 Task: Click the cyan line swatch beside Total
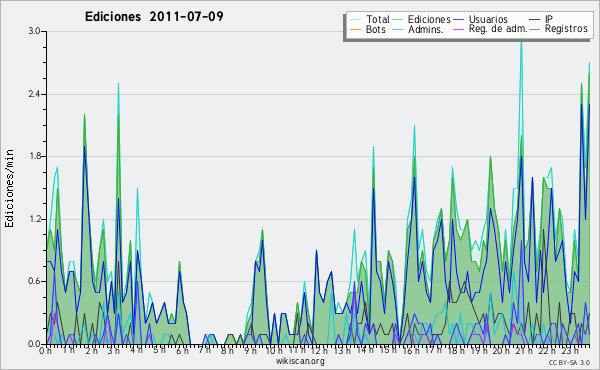coord(355,20)
